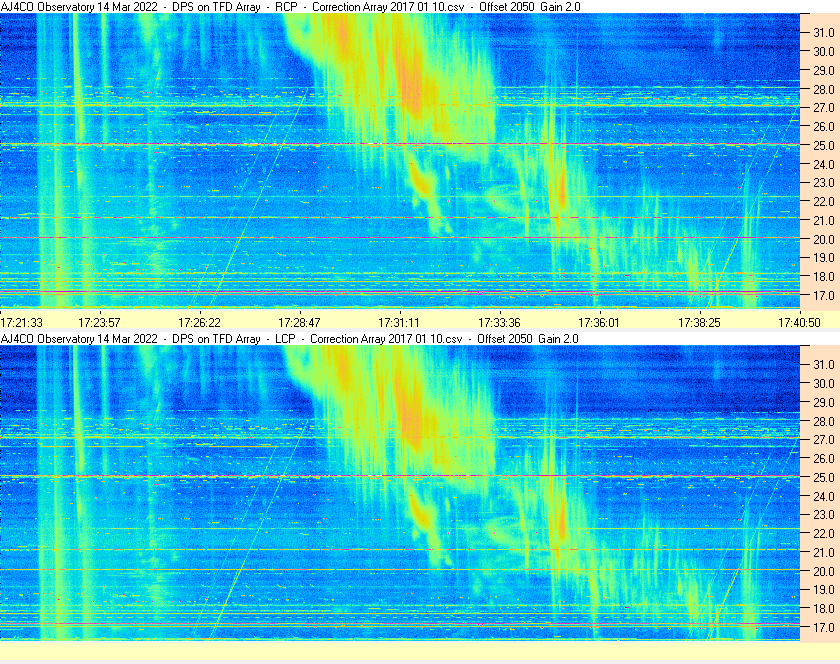
Task: Select the 17:31:11 timestamp on axis
Action: click(399, 322)
